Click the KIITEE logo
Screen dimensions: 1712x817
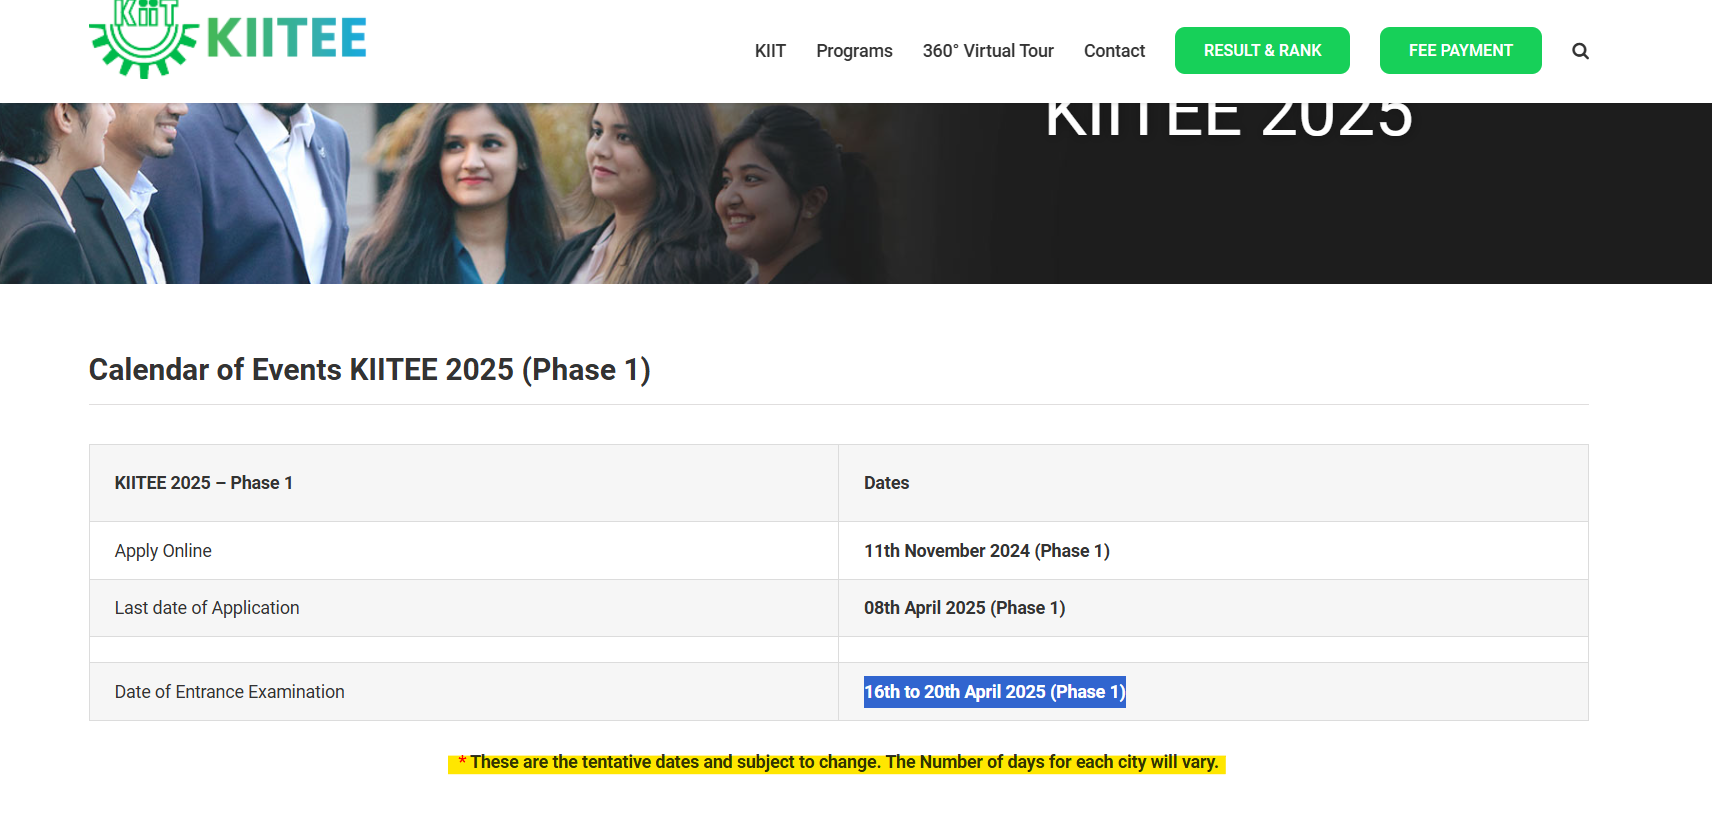[x=228, y=39]
